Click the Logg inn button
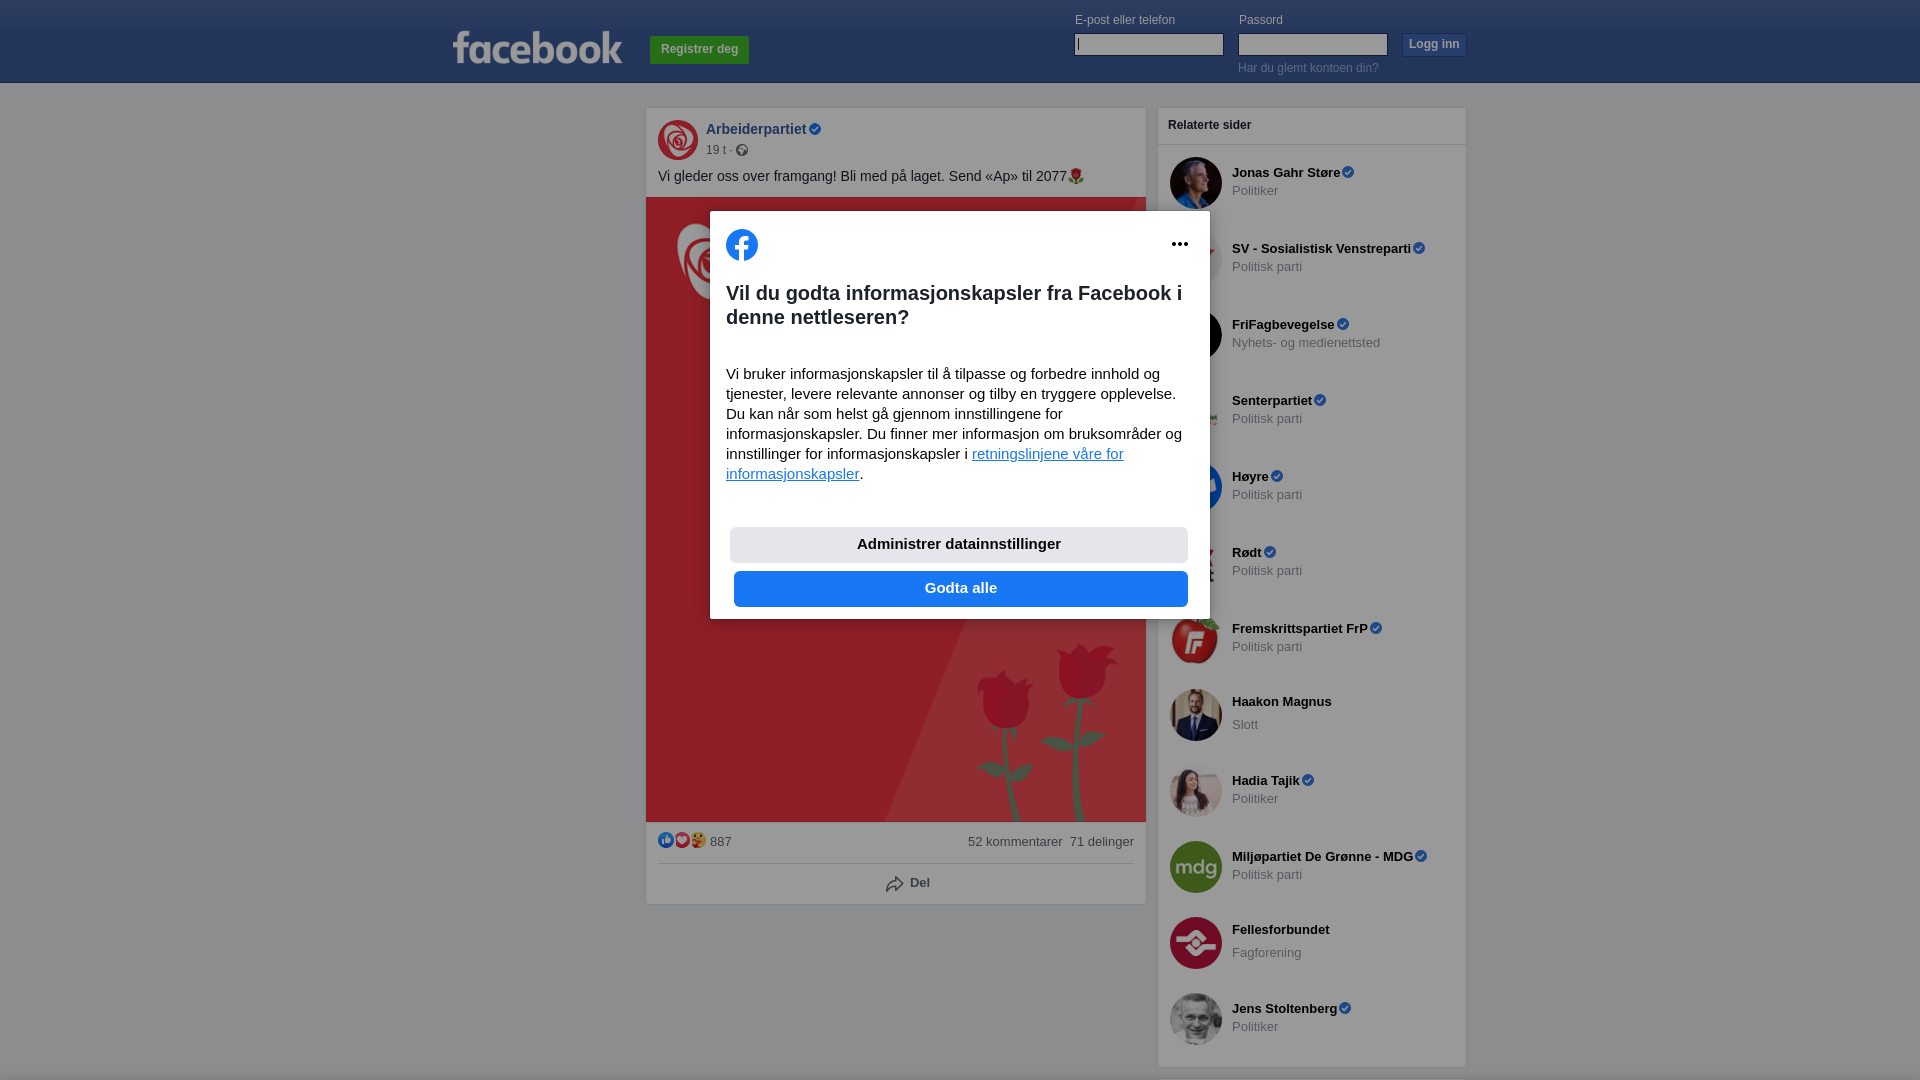This screenshot has height=1080, width=1920. 1434,45
